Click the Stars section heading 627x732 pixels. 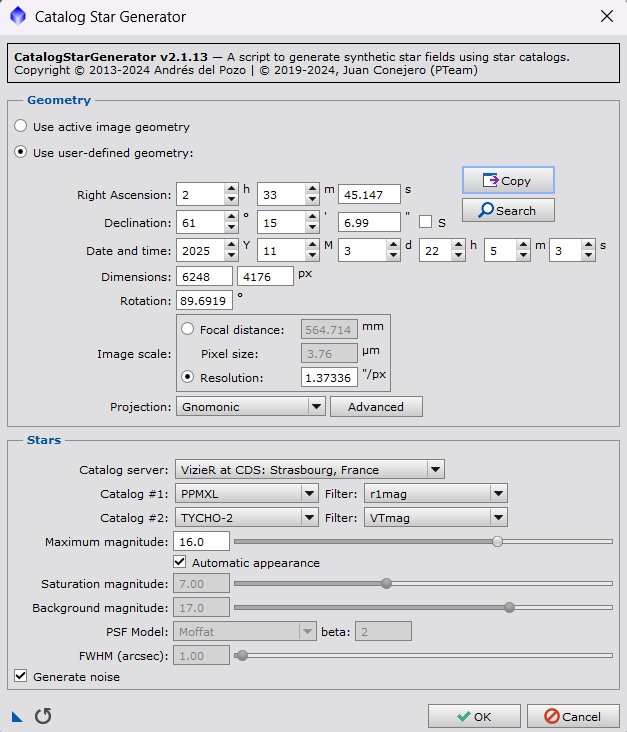point(44,440)
